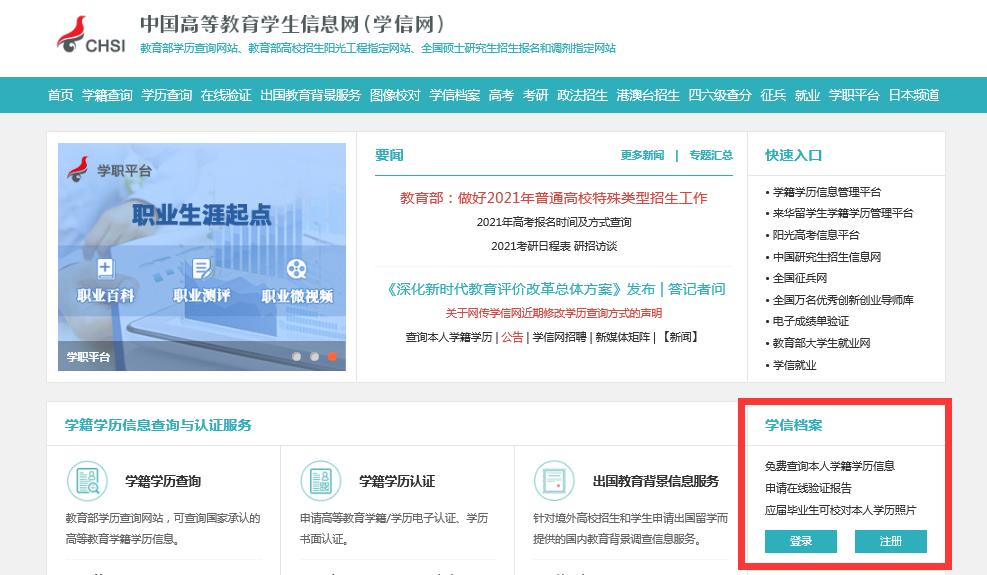
Task: Open 高考 in the navigation bar
Action: click(501, 95)
